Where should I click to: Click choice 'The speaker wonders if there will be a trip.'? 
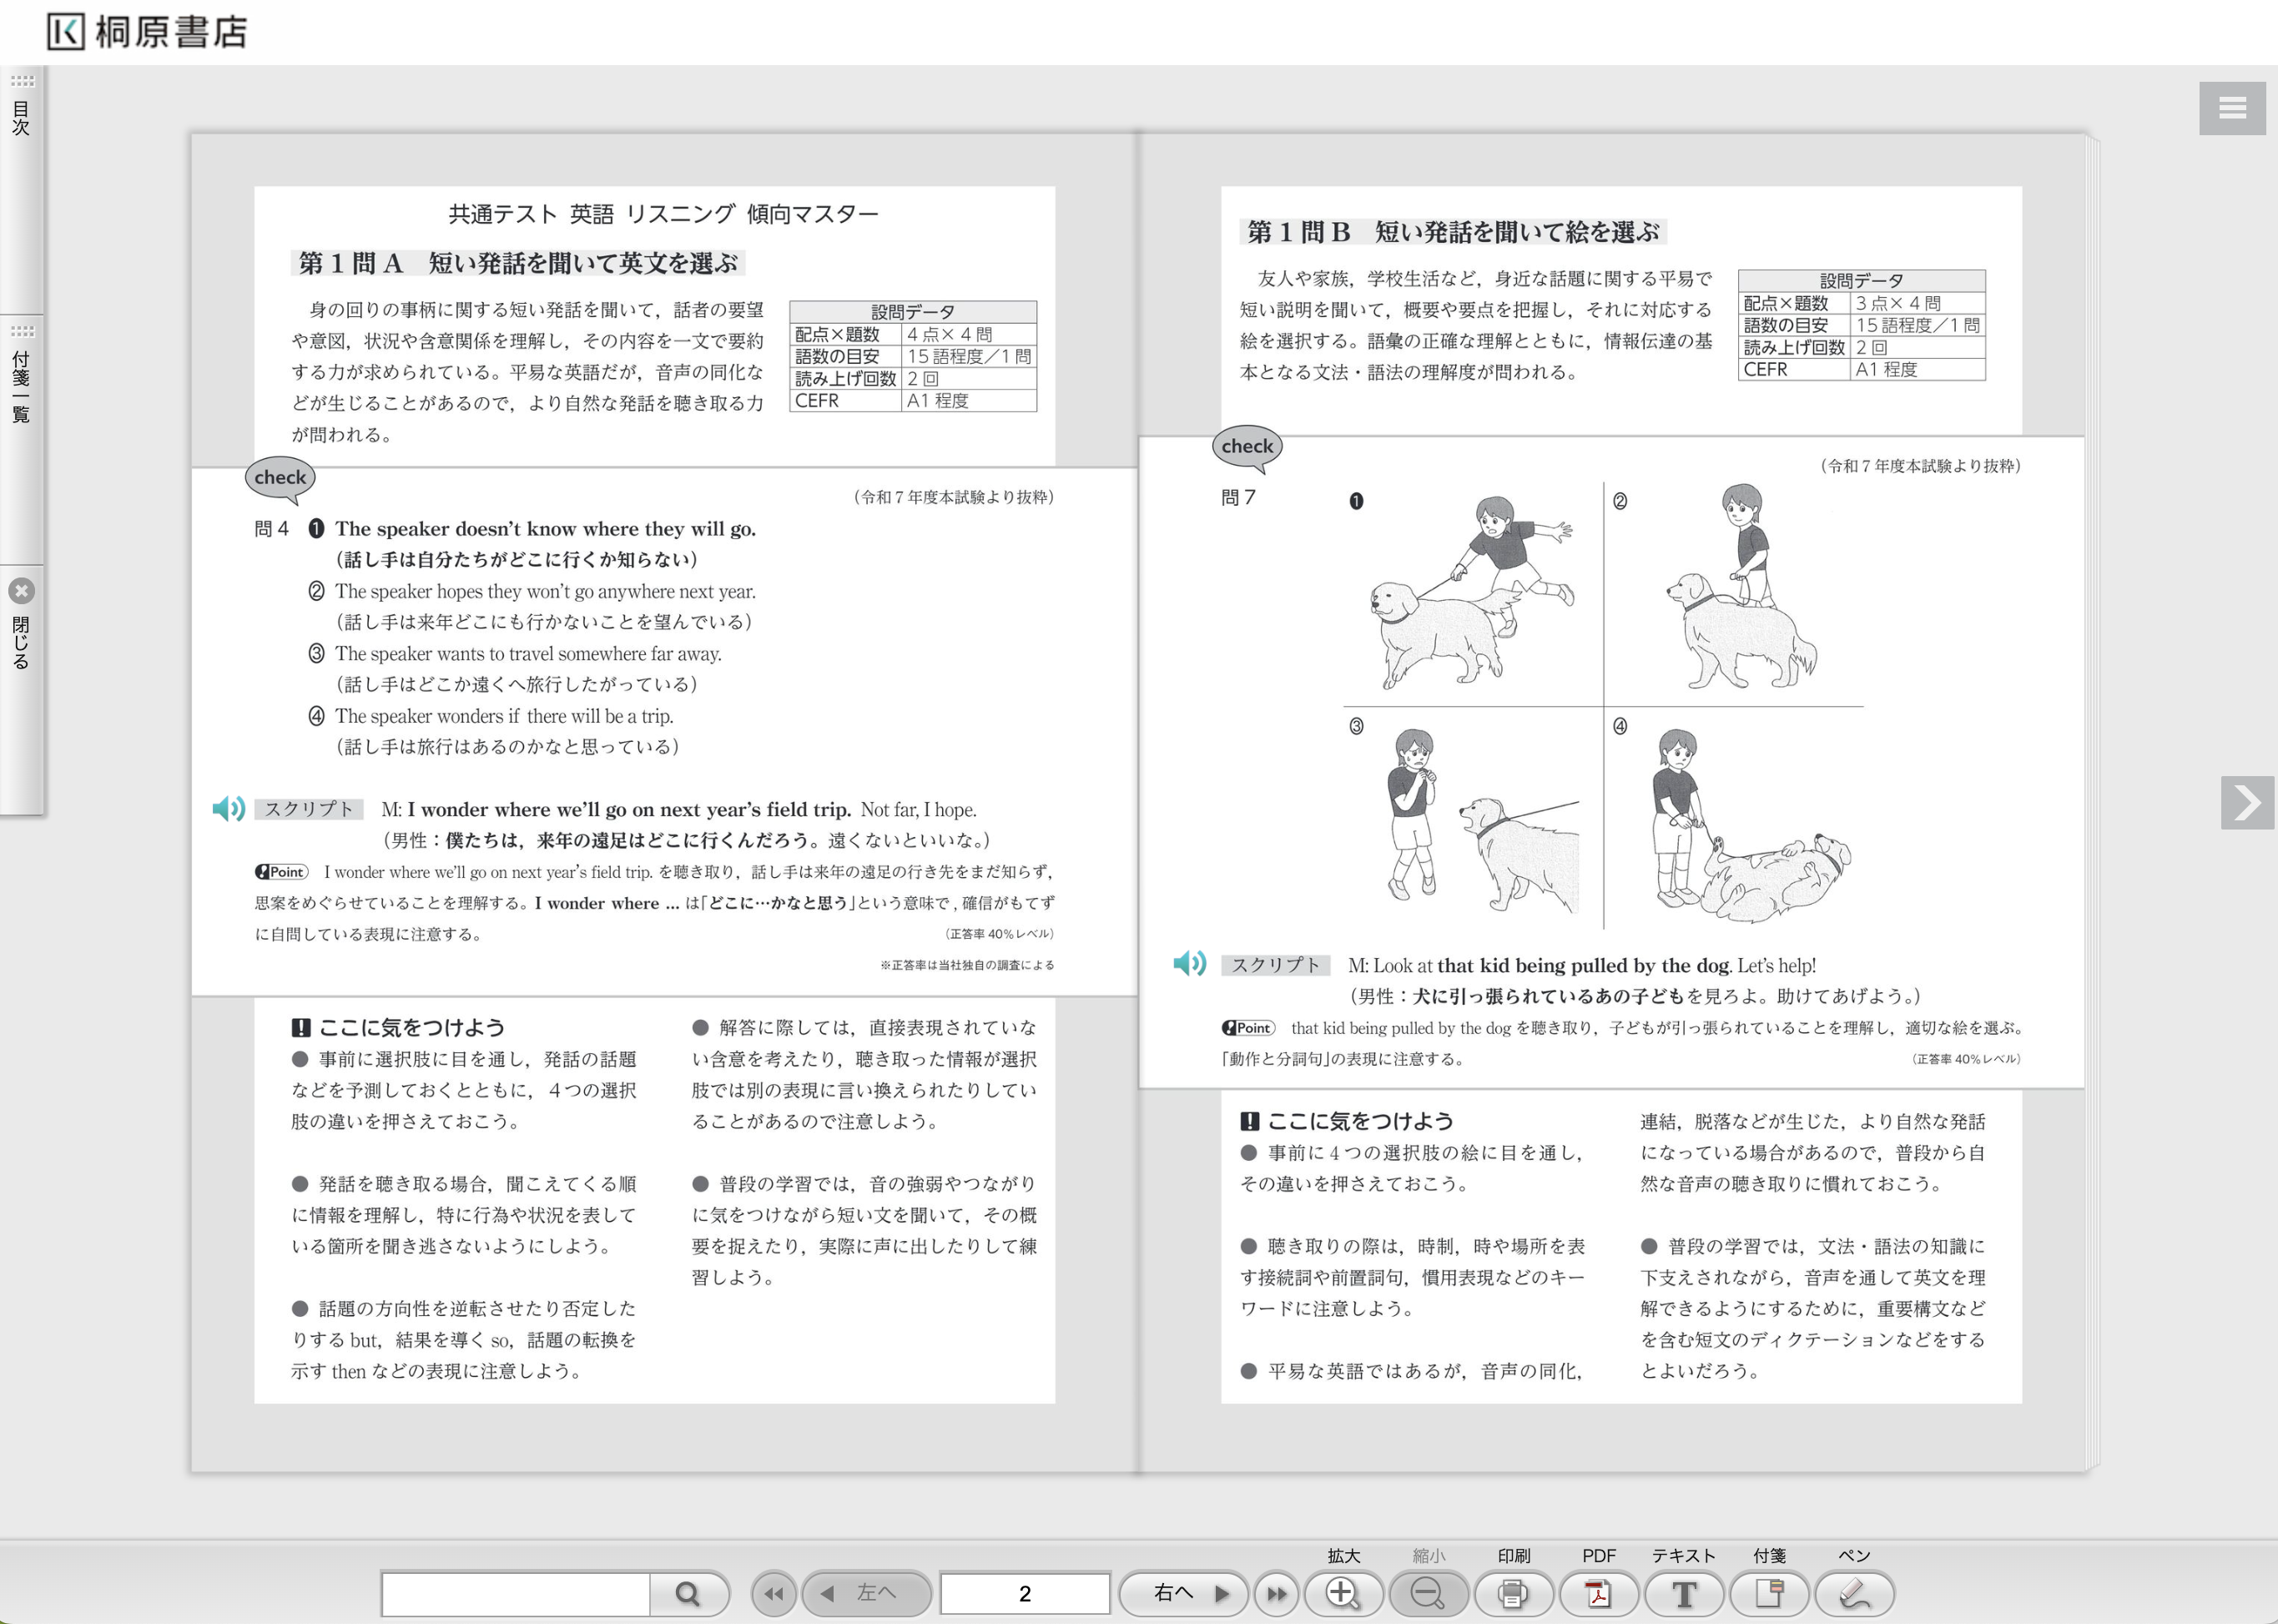tap(504, 716)
